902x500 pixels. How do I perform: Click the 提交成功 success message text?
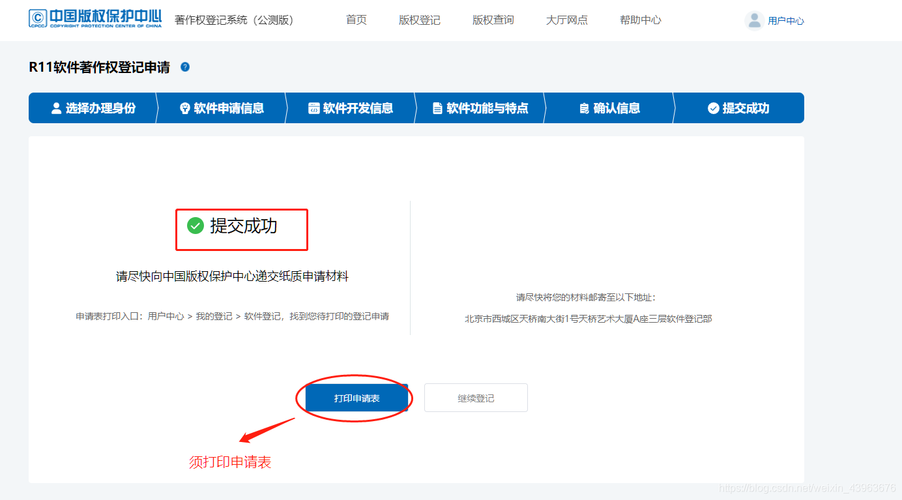pos(243,226)
